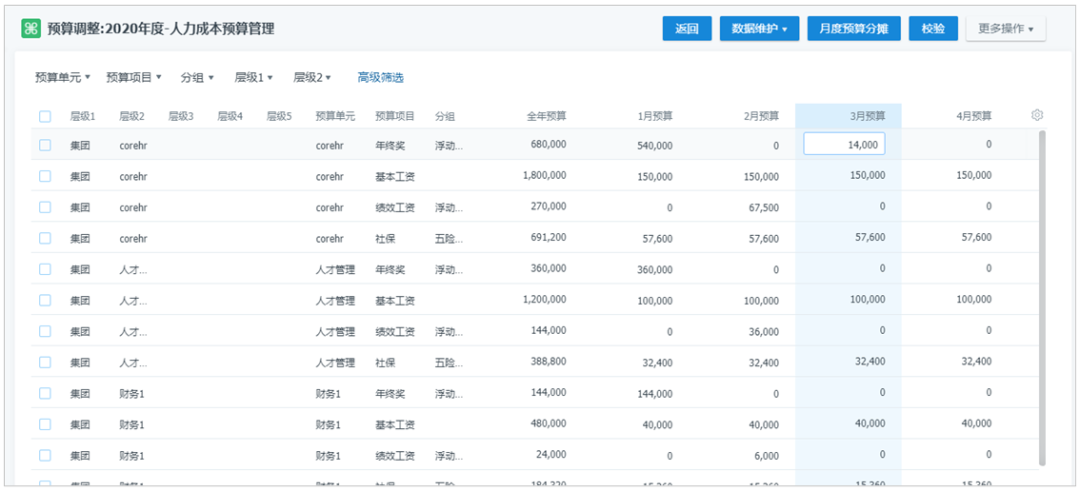The height and width of the screenshot is (491, 1080).
Task: Click the 691,200 annual budget cell
Action: (549, 237)
